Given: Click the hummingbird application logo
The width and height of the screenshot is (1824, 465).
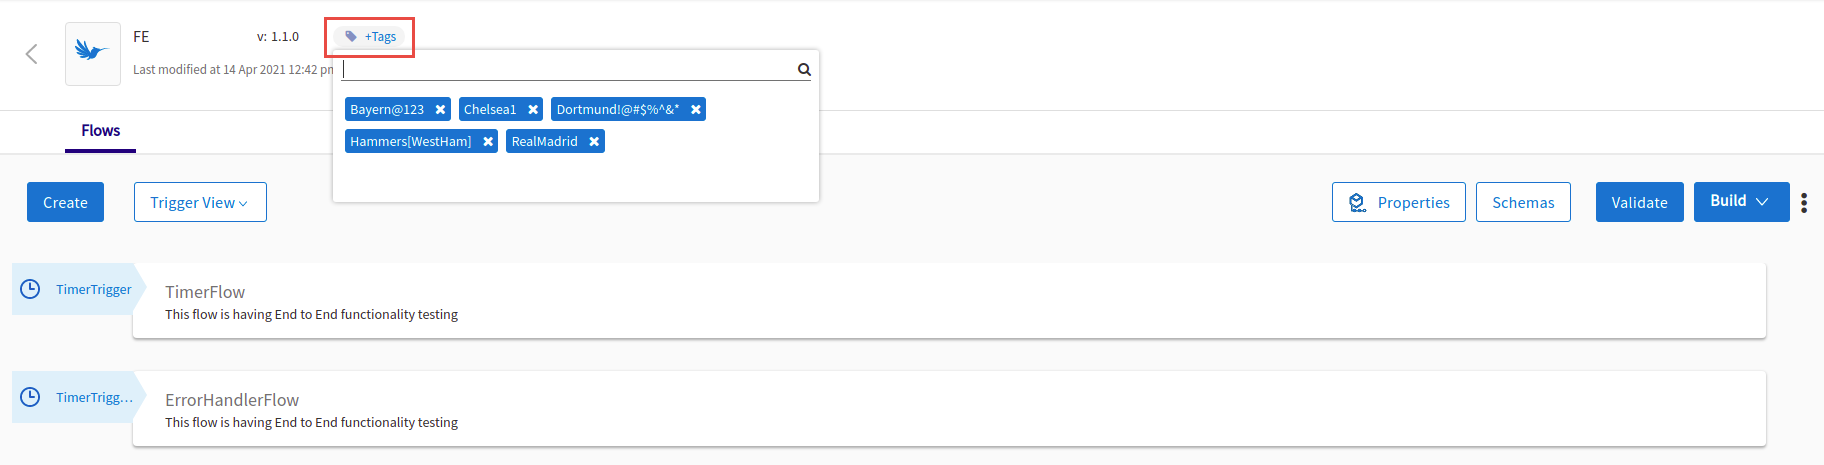Looking at the screenshot, I should (x=92, y=53).
